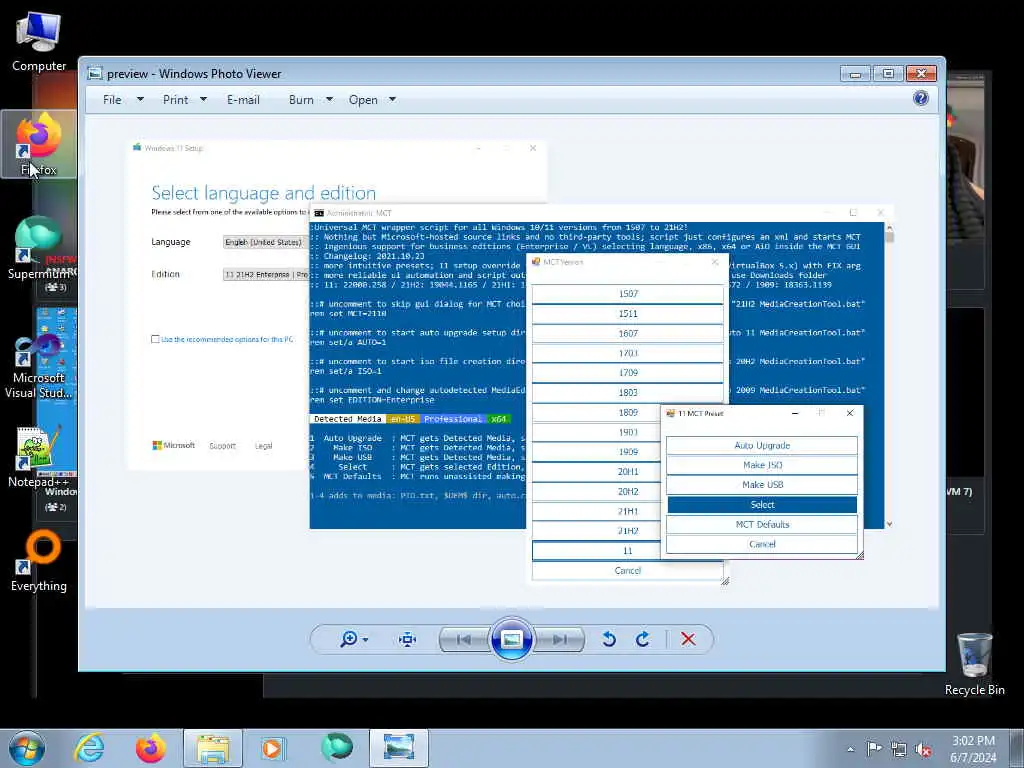Expand the File dropdown arrow
Viewport: 1024px width, 768px height.
click(x=140, y=100)
